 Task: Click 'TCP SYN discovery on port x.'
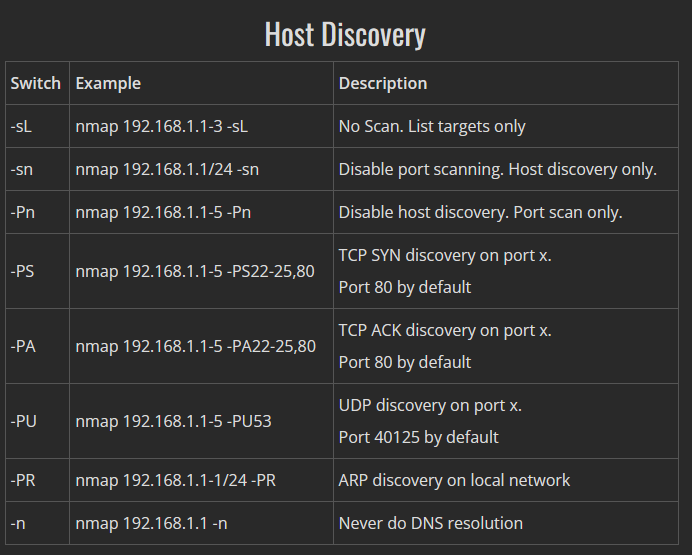coord(445,255)
